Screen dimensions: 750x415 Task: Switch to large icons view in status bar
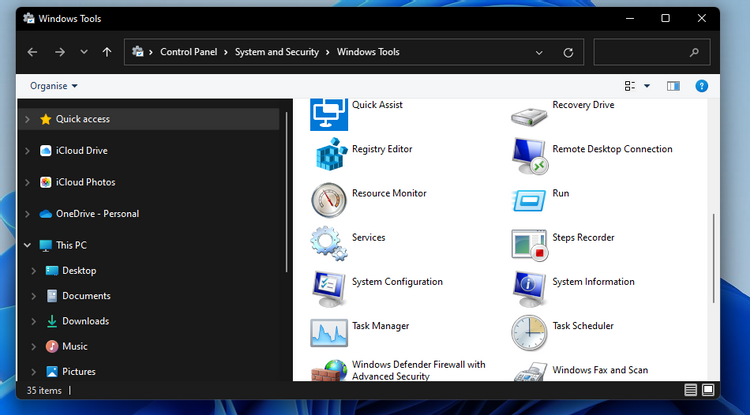point(708,390)
